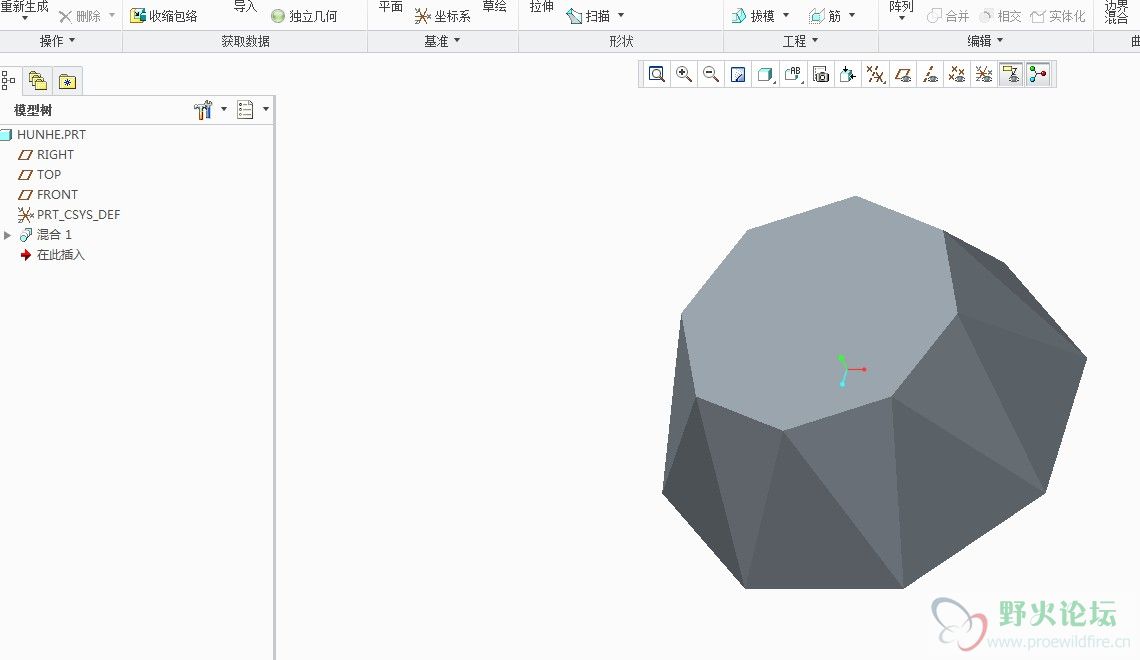Click the 重新生成 regenerate button
The width and height of the screenshot is (1140, 660).
pos(24,7)
